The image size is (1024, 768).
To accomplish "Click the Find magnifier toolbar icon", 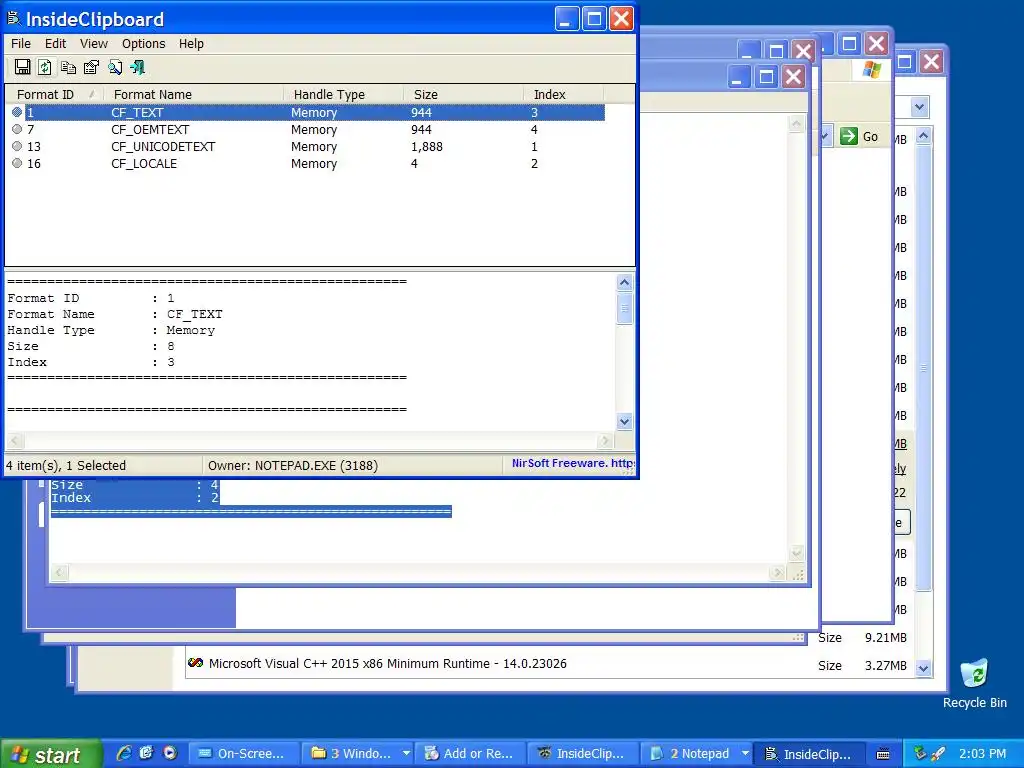I will point(115,67).
